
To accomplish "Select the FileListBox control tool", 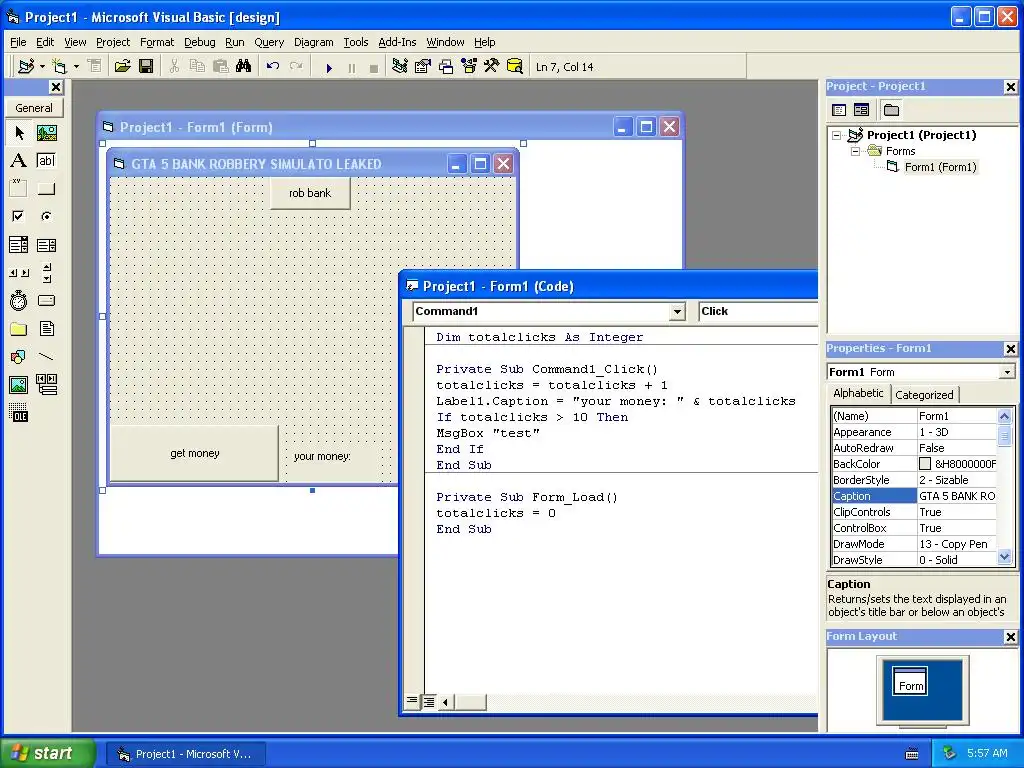I will pyautogui.click(x=46, y=328).
